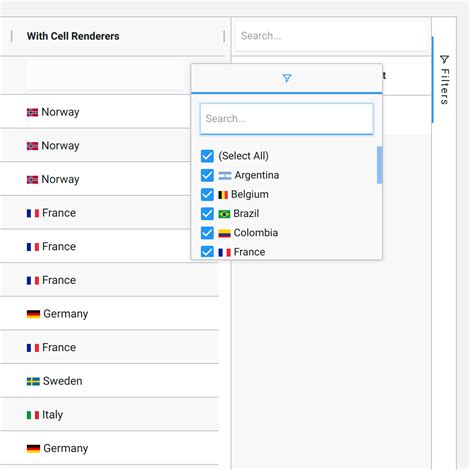Viewport: 474px width, 470px height.
Task: Toggle the France filter checkbox
Action: [x=207, y=251]
